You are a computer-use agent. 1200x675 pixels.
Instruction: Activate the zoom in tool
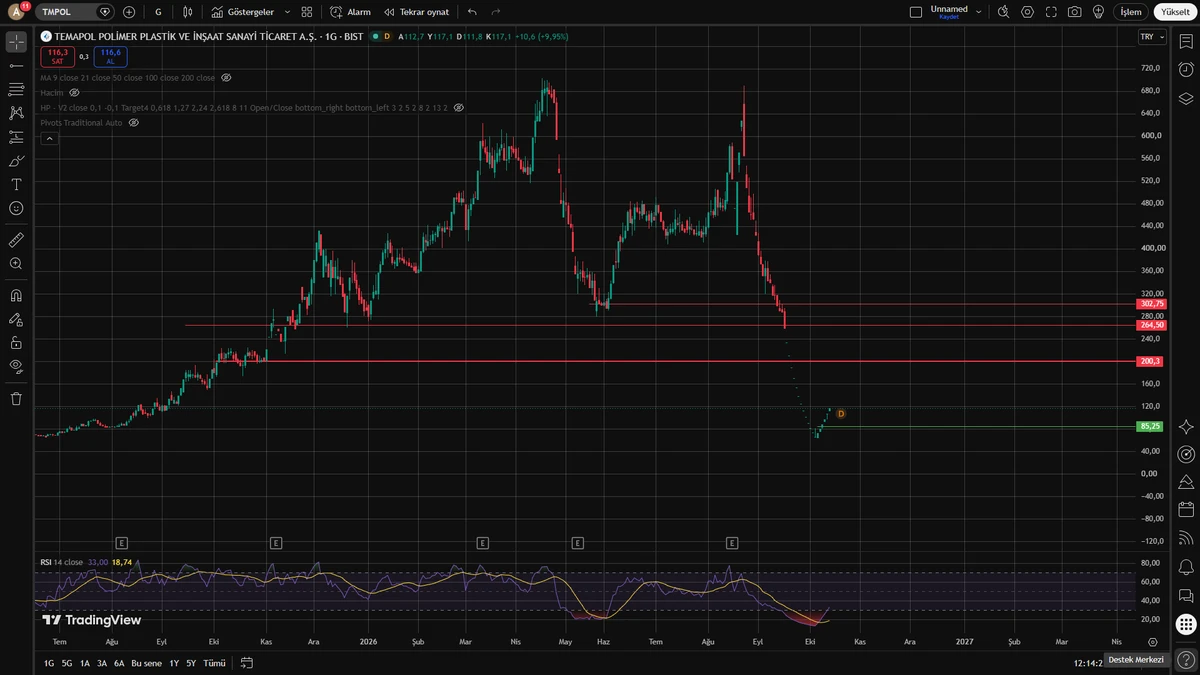pyautogui.click(x=16, y=264)
